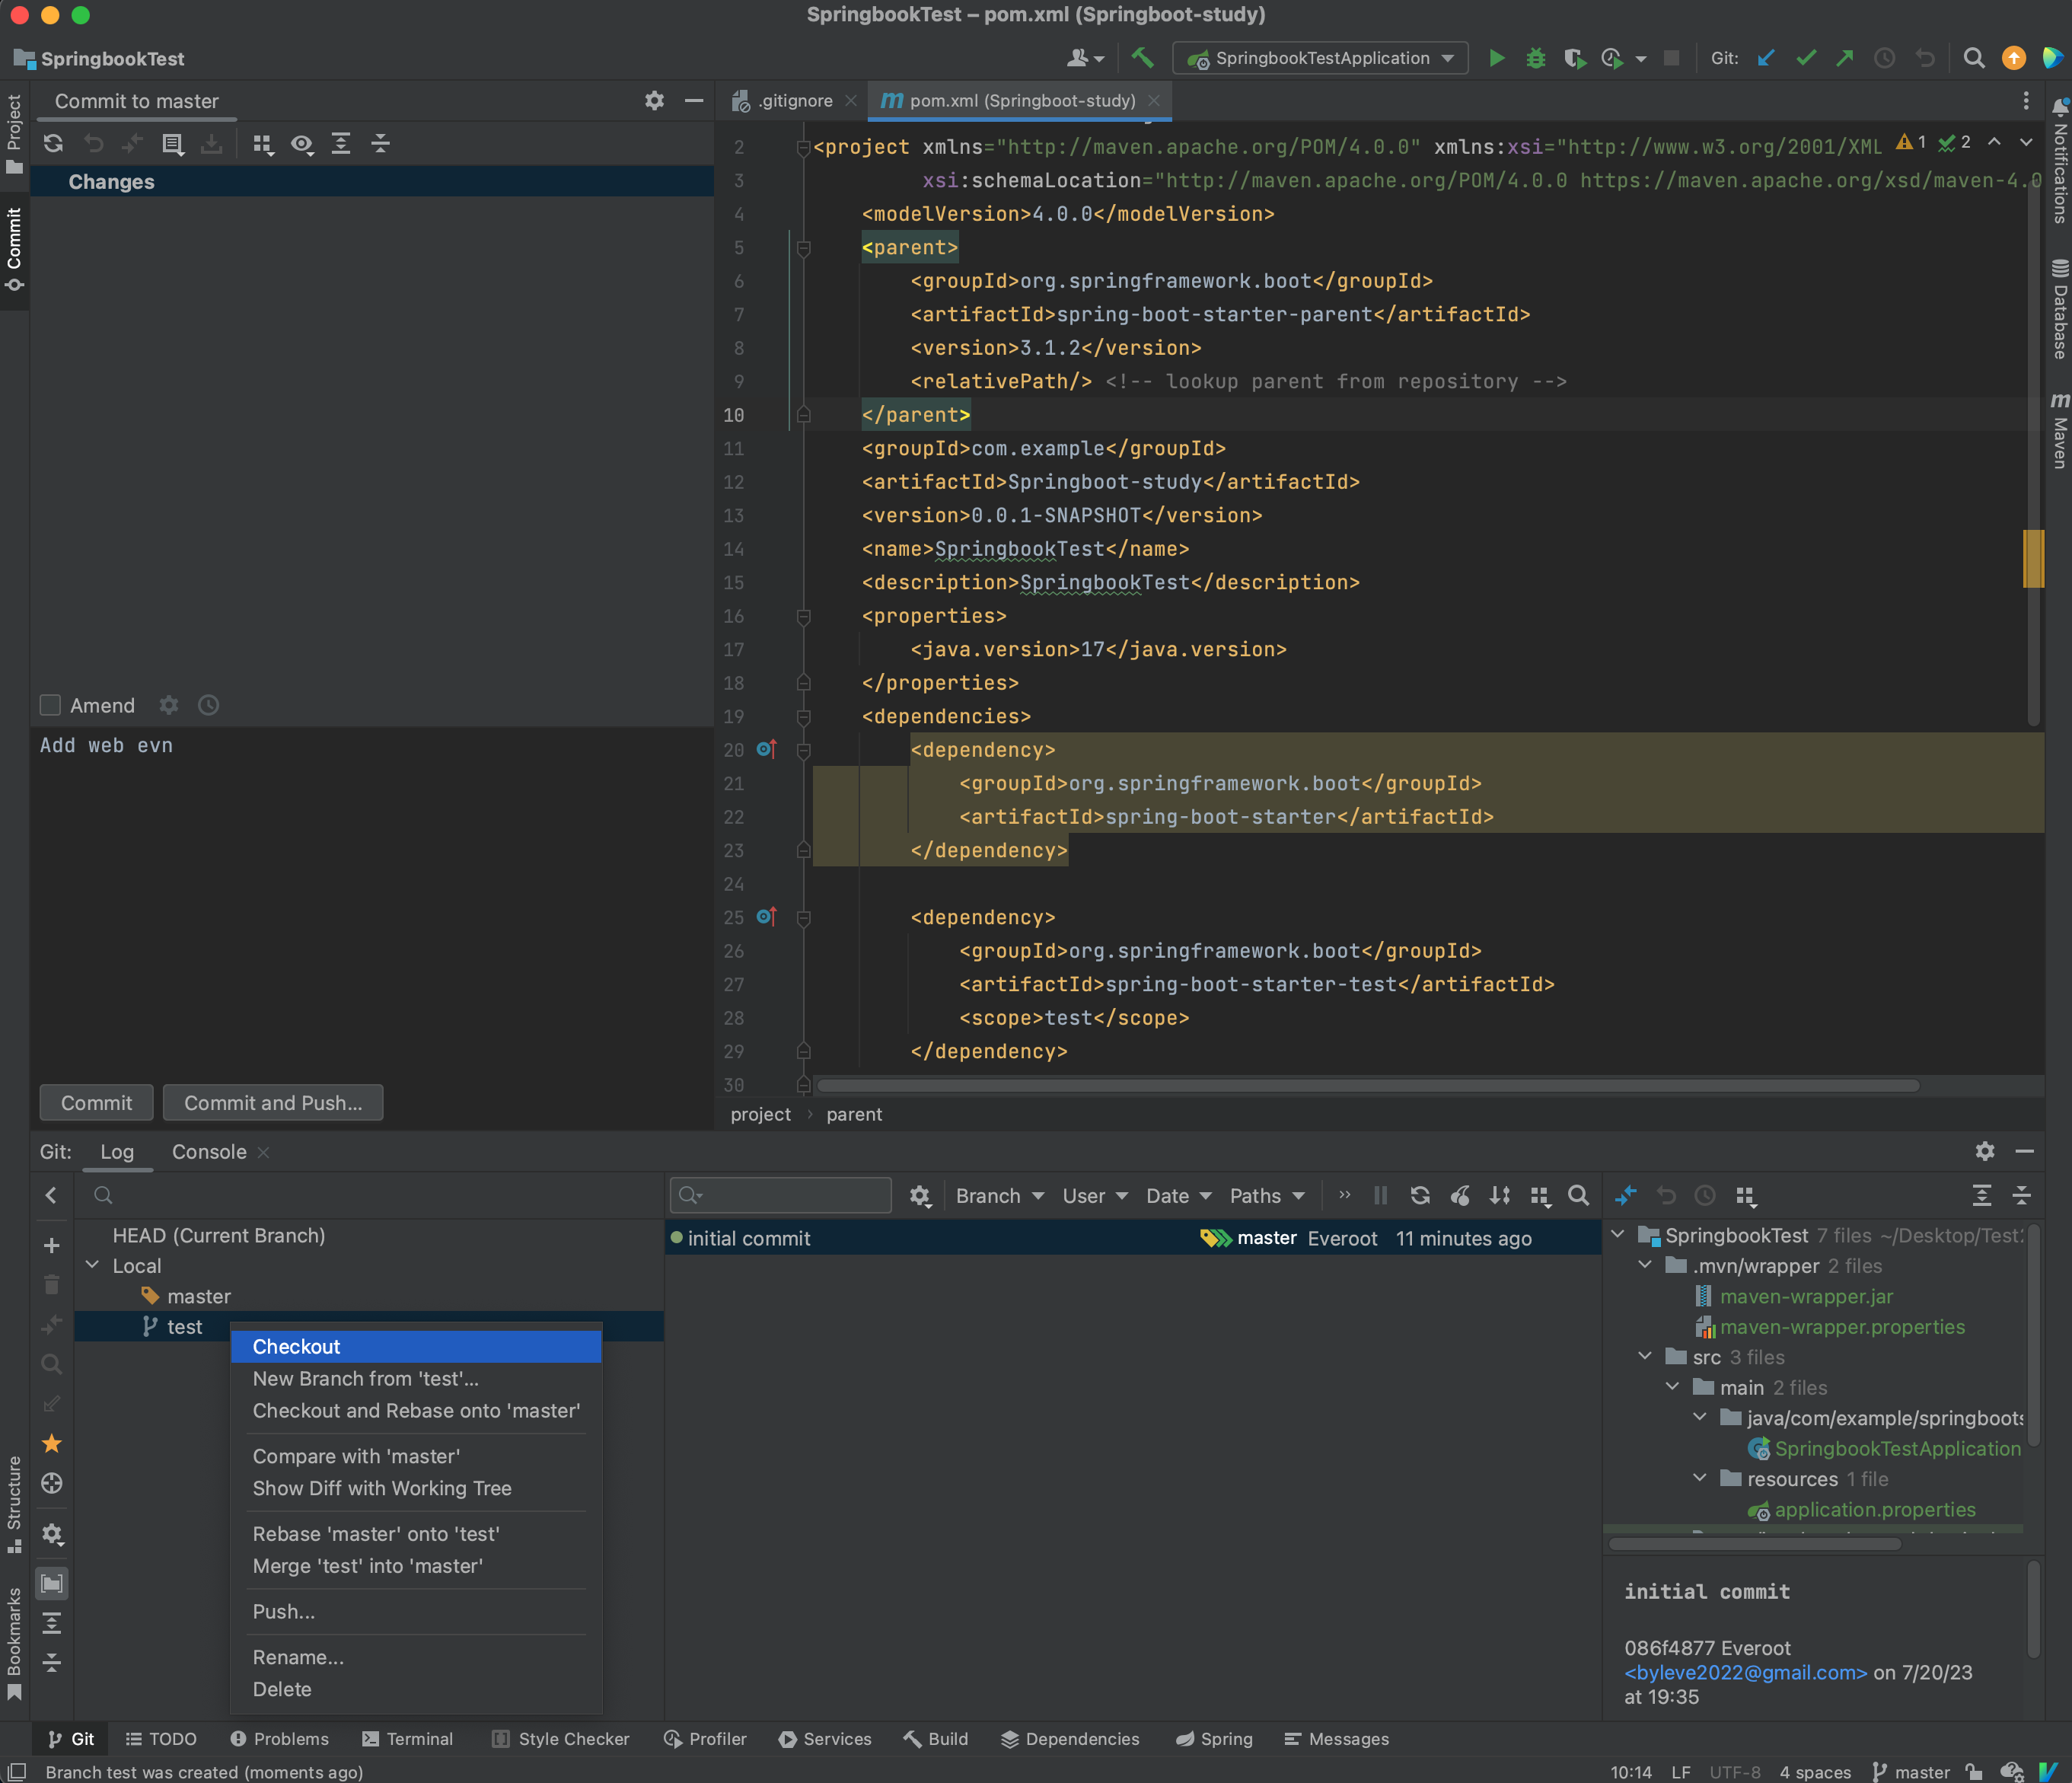This screenshot has width=2072, height=1783.
Task: Toggle group-by icon in Commit toolbar
Action: [x=263, y=144]
